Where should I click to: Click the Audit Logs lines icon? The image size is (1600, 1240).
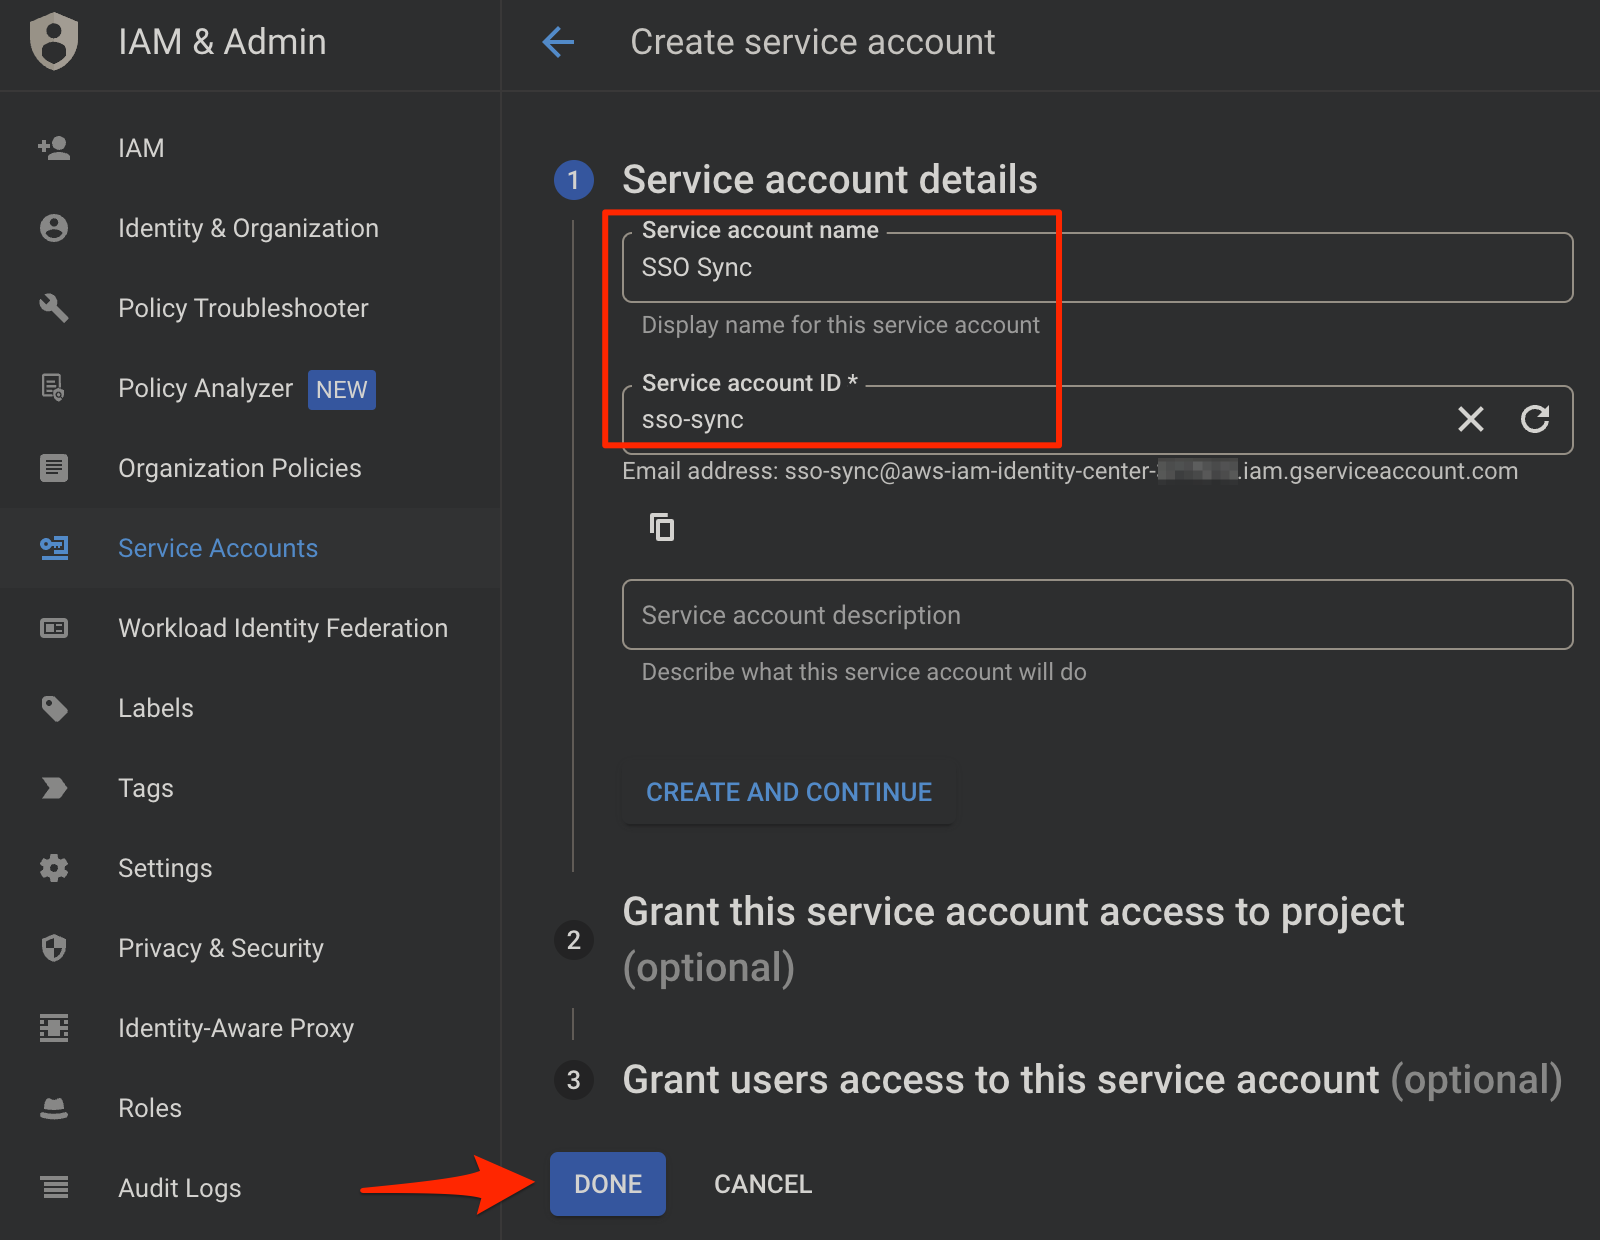pyautogui.click(x=54, y=1188)
